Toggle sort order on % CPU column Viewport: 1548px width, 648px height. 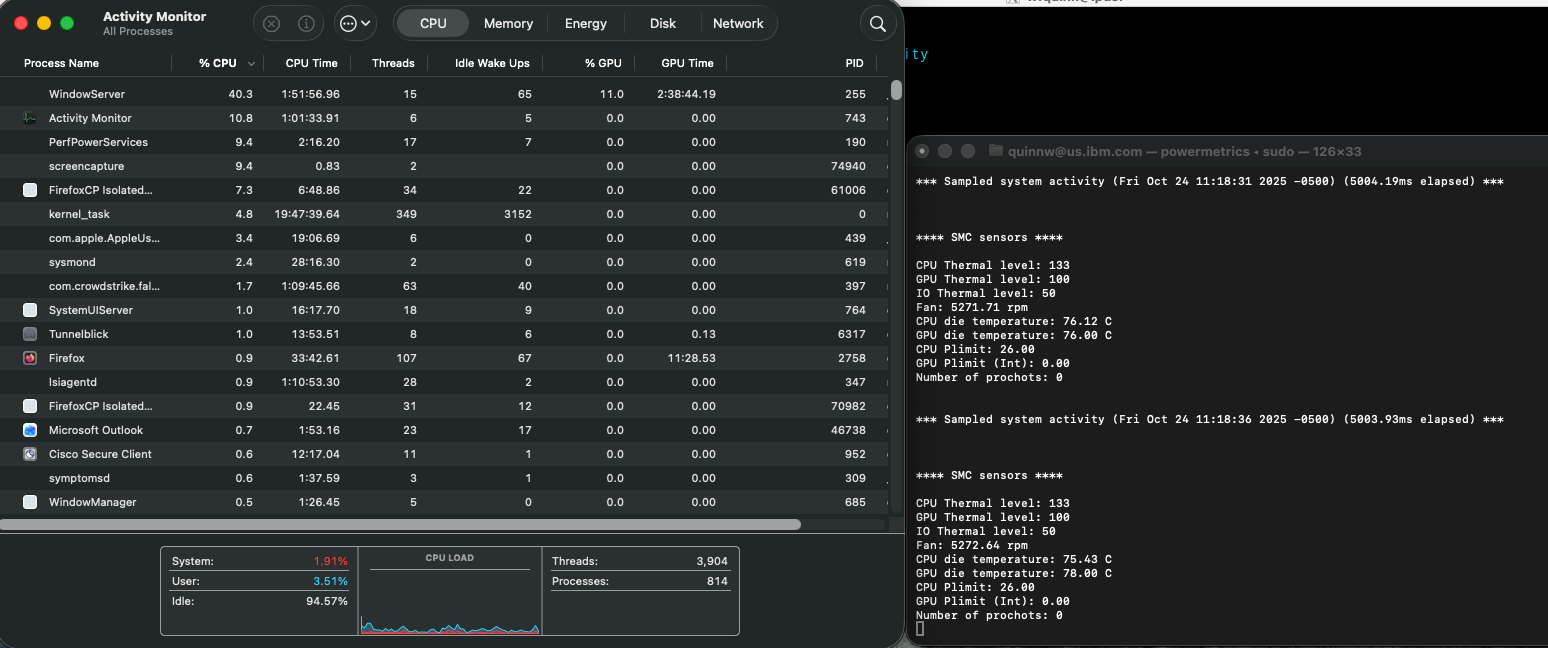[217, 63]
